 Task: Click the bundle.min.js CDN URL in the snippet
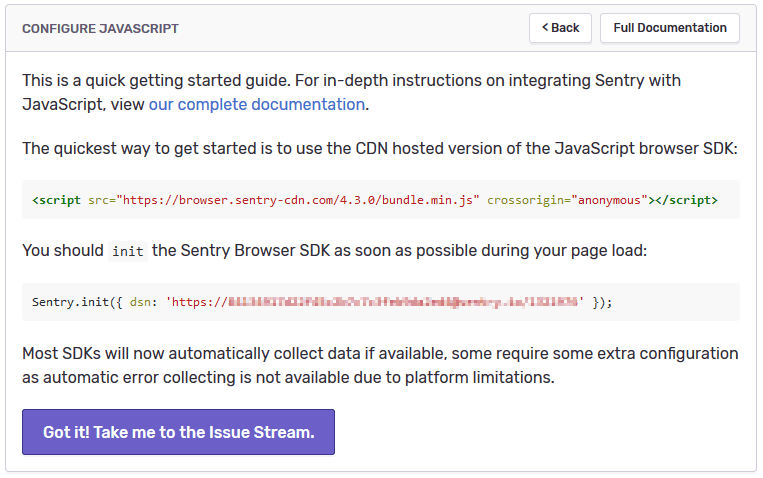298,200
